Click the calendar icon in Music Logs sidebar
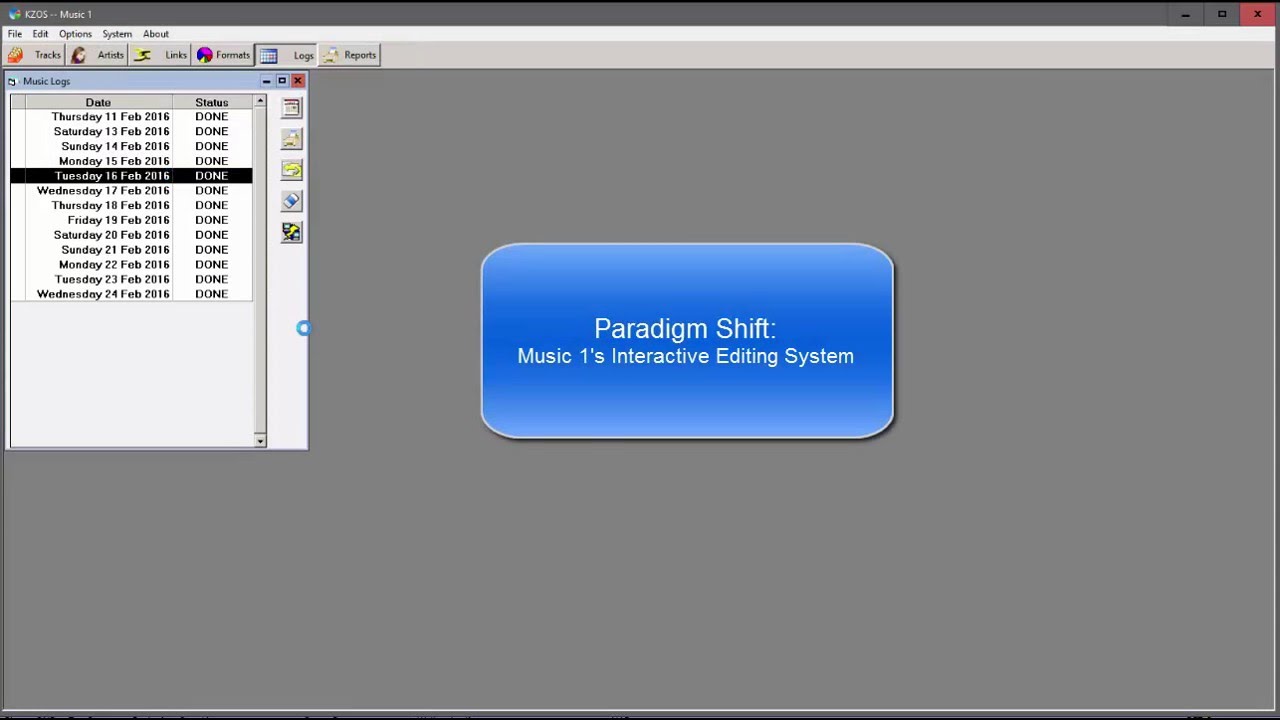This screenshot has height=720, width=1280. click(x=291, y=108)
